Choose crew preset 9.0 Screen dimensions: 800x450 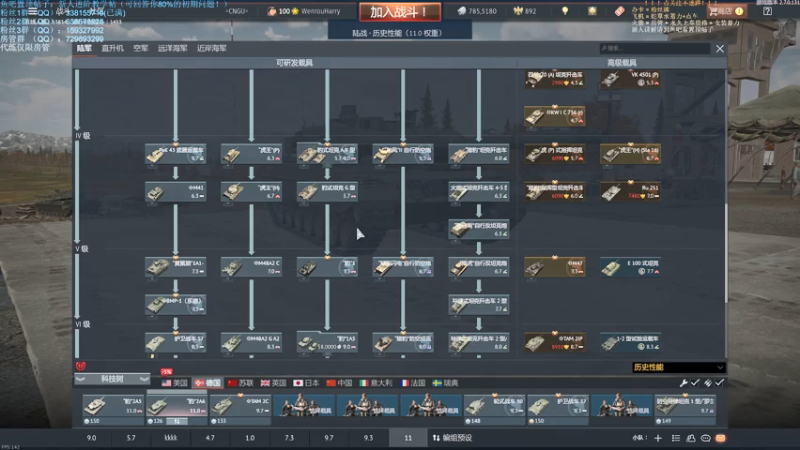[x=91, y=438]
